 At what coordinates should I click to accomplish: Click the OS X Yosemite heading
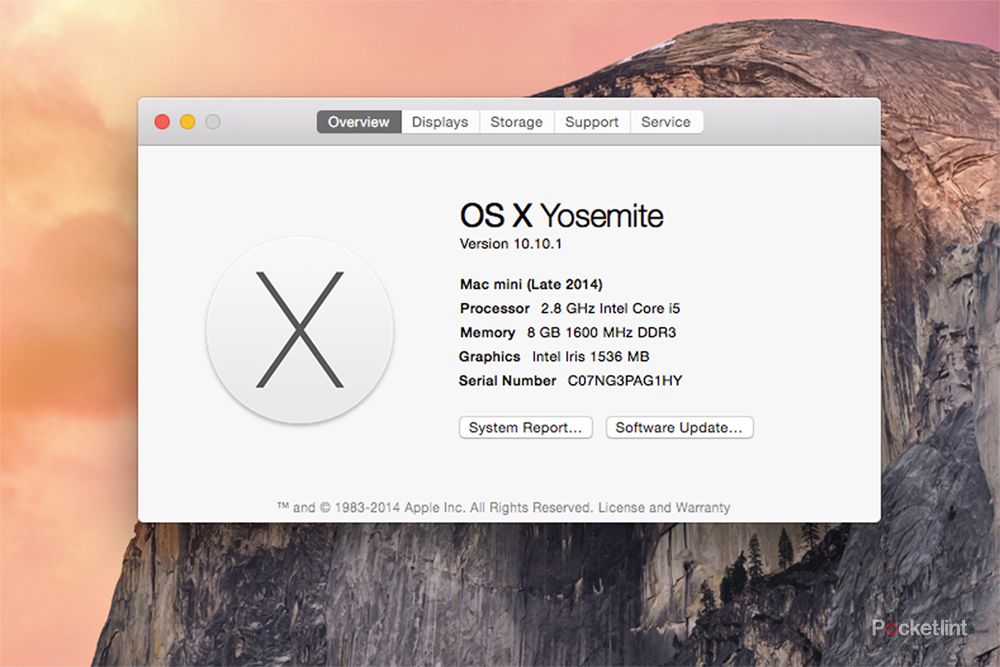tap(562, 216)
